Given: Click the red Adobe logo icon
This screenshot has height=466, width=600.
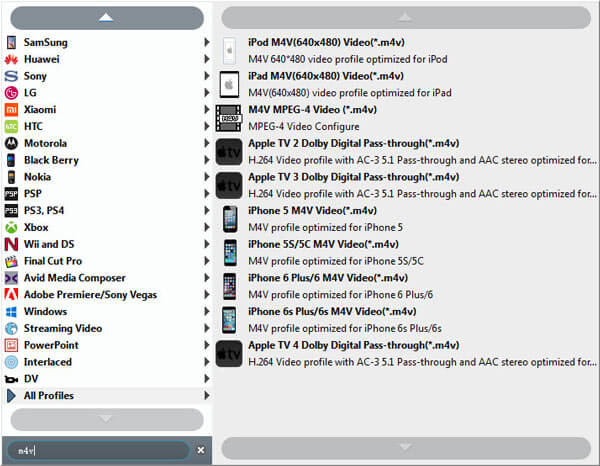Looking at the screenshot, I should click(11, 294).
